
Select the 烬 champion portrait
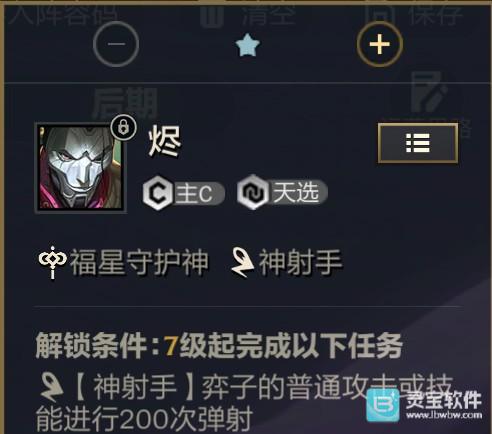pos(80,167)
